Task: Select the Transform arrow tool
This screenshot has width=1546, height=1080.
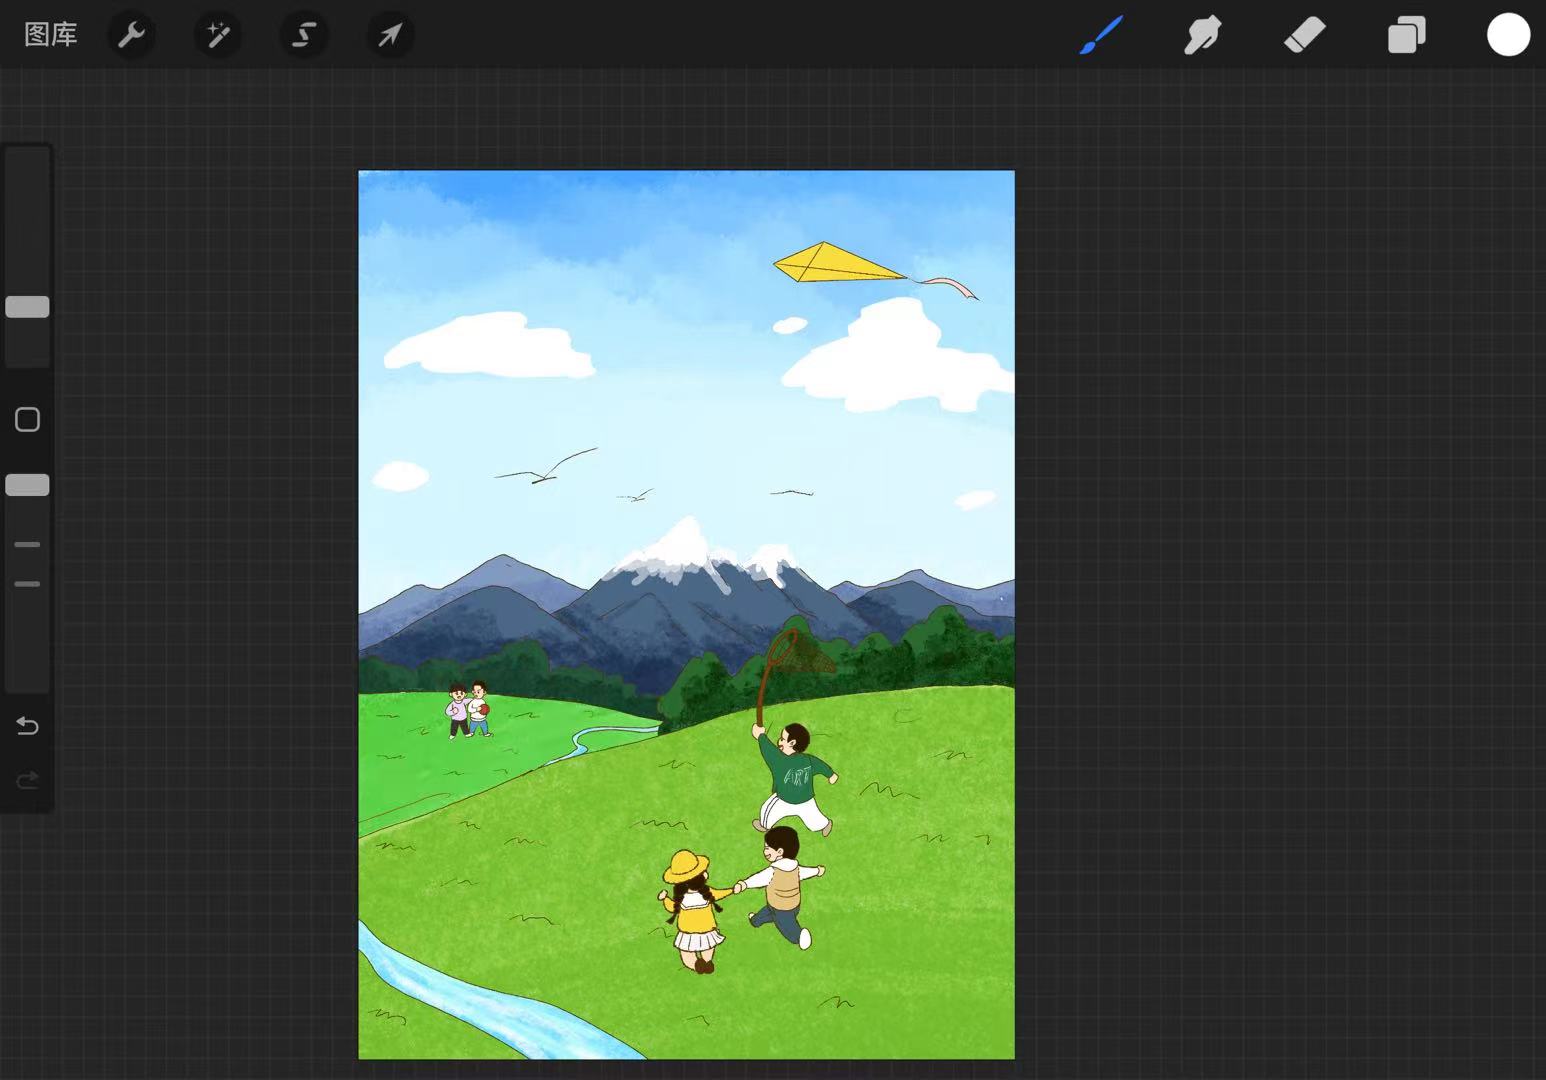Action: click(x=389, y=35)
